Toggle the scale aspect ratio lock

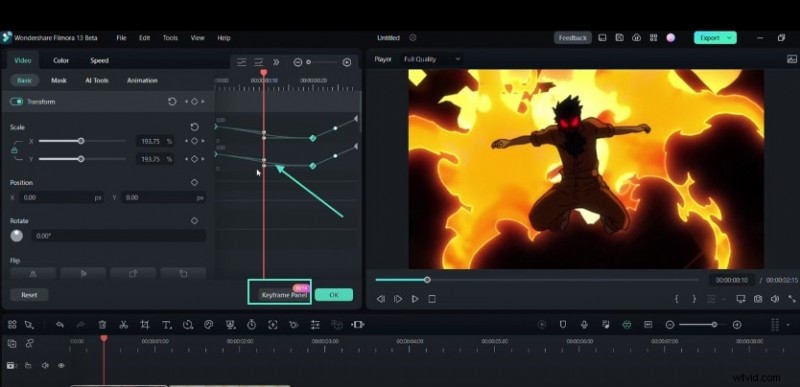pyautogui.click(x=14, y=150)
